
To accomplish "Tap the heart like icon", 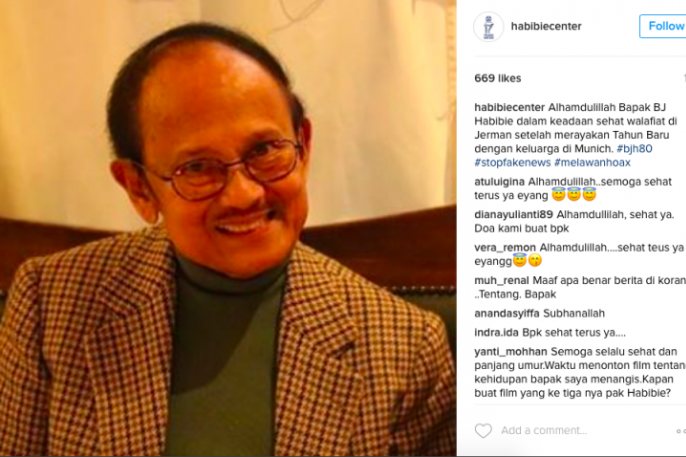I will pyautogui.click(x=483, y=430).
